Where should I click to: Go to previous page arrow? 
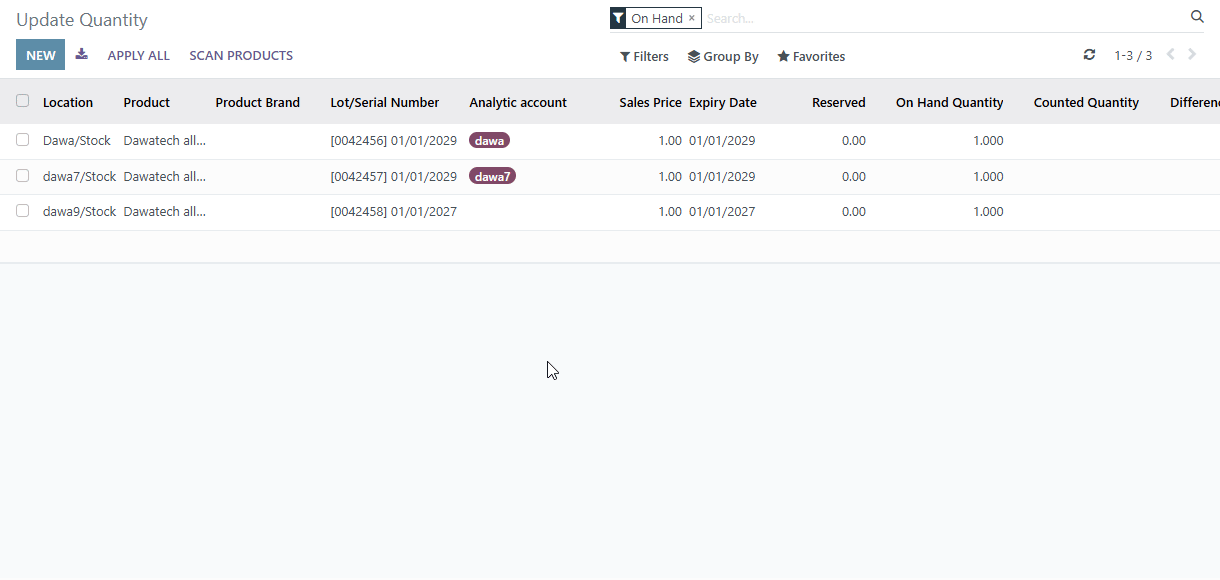click(x=1171, y=55)
